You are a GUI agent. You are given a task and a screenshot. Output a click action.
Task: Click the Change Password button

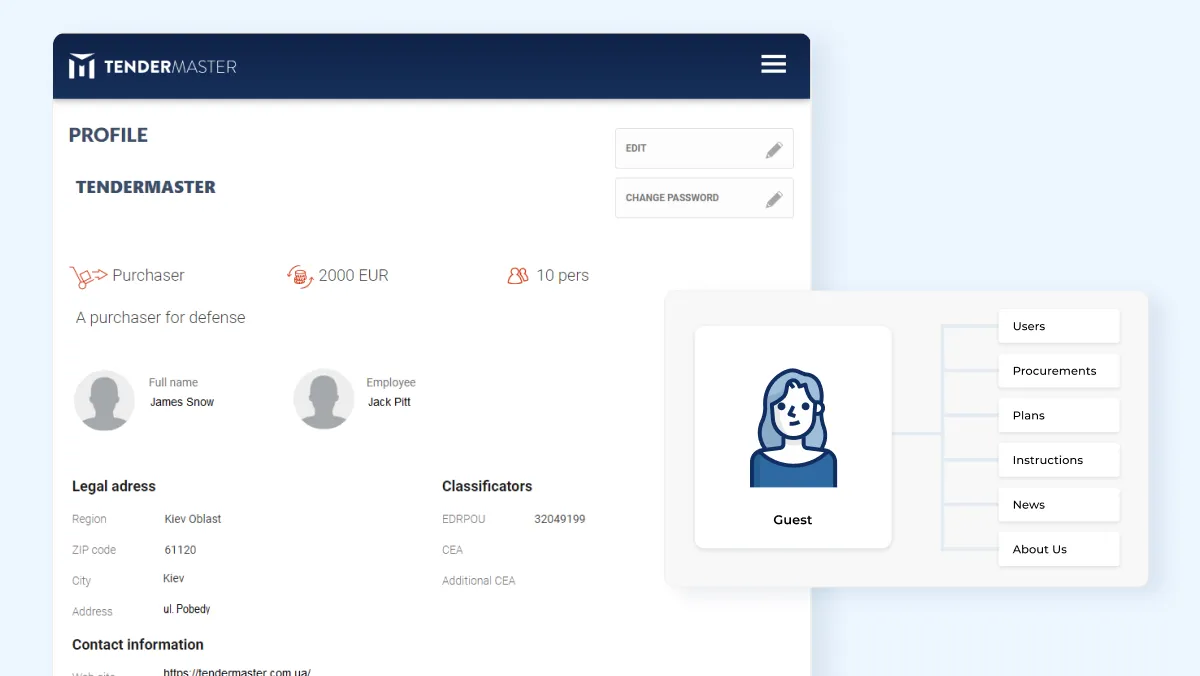[704, 198]
